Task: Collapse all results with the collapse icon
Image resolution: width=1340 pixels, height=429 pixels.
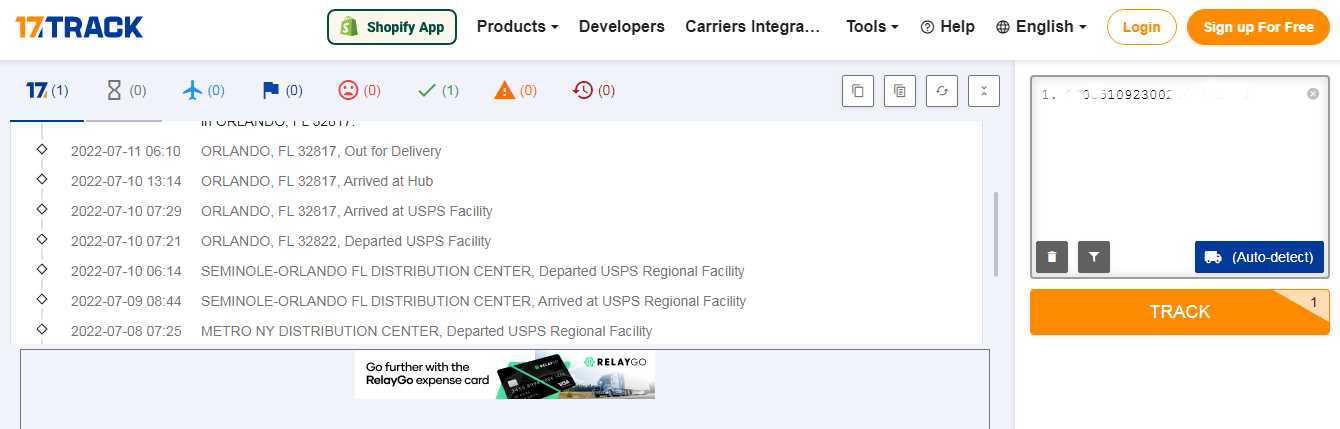Action: coord(984,91)
